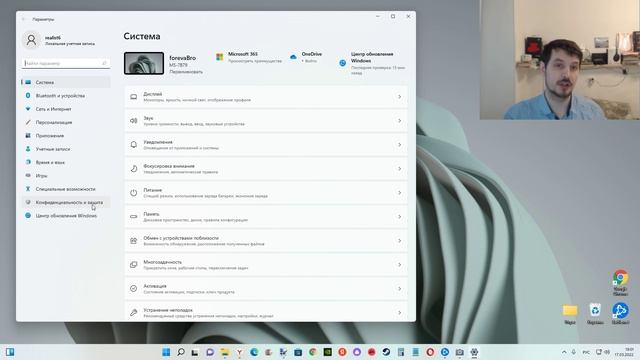
Task: Select the Персонализация brush icon in sidebar
Action: pos(28,122)
